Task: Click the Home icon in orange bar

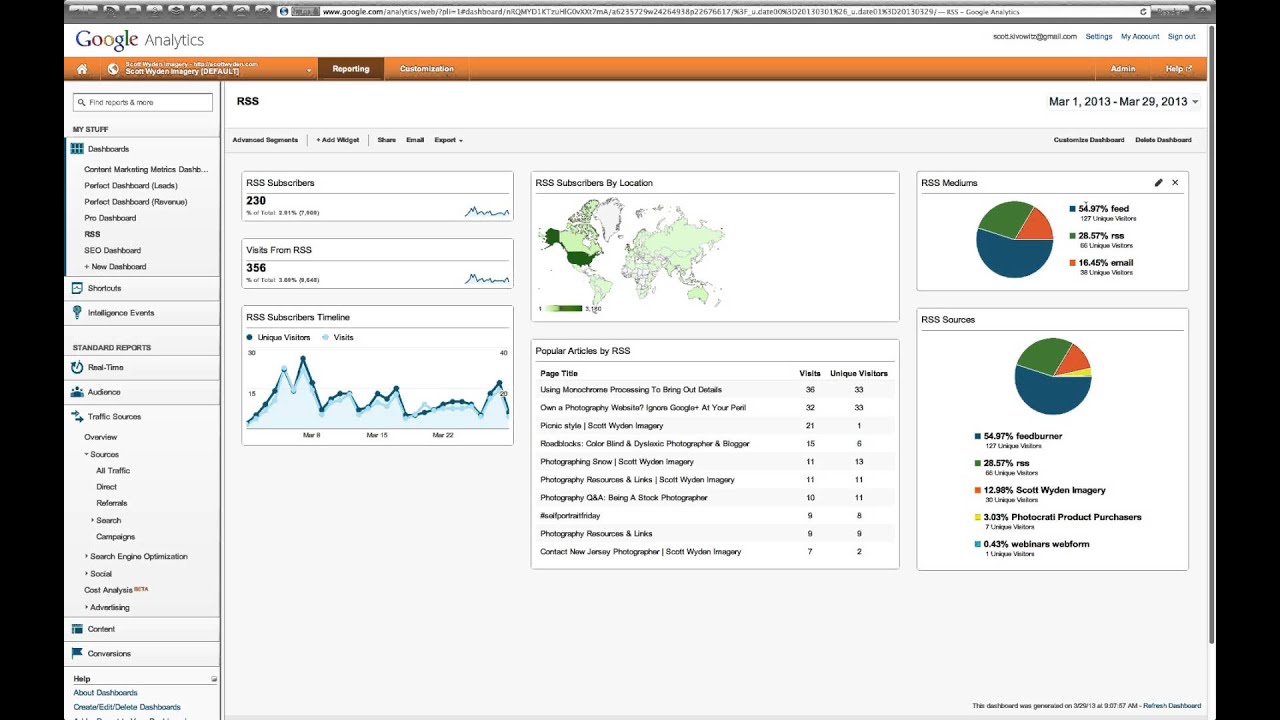Action: tap(82, 69)
